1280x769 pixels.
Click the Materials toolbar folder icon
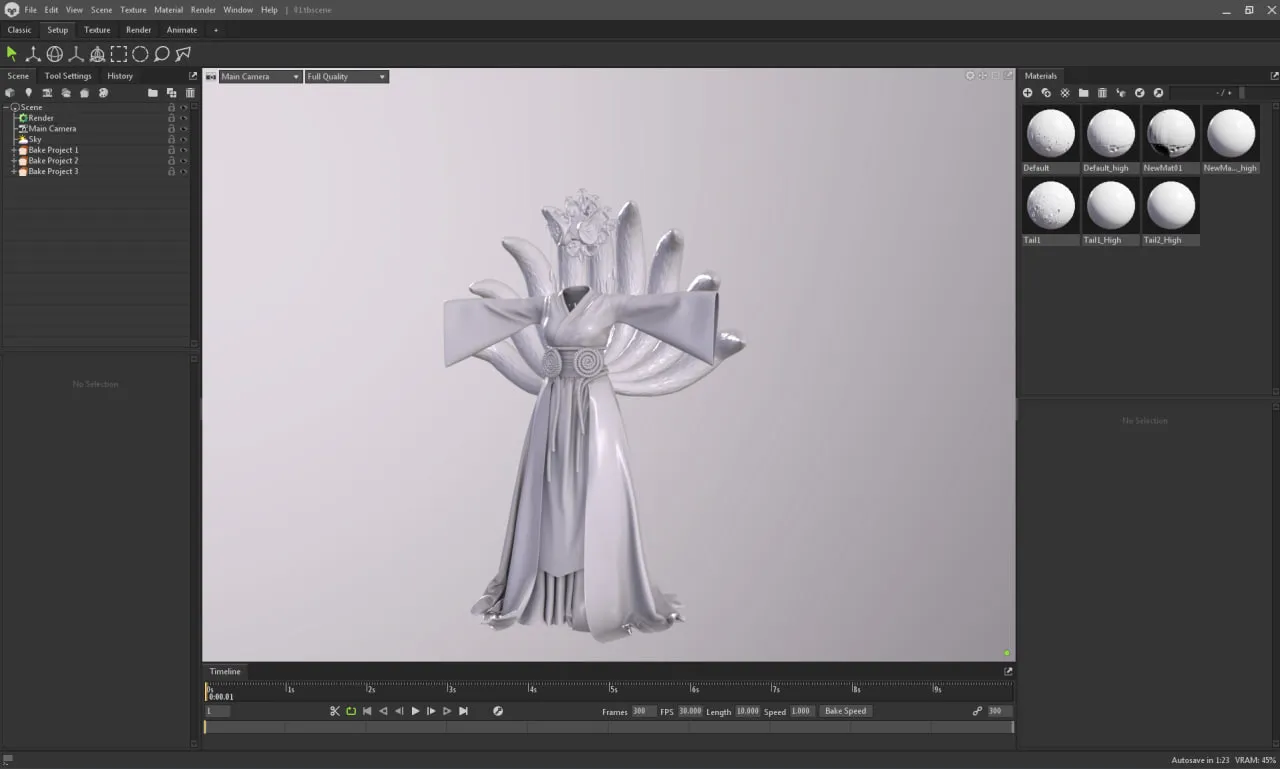[1083, 93]
